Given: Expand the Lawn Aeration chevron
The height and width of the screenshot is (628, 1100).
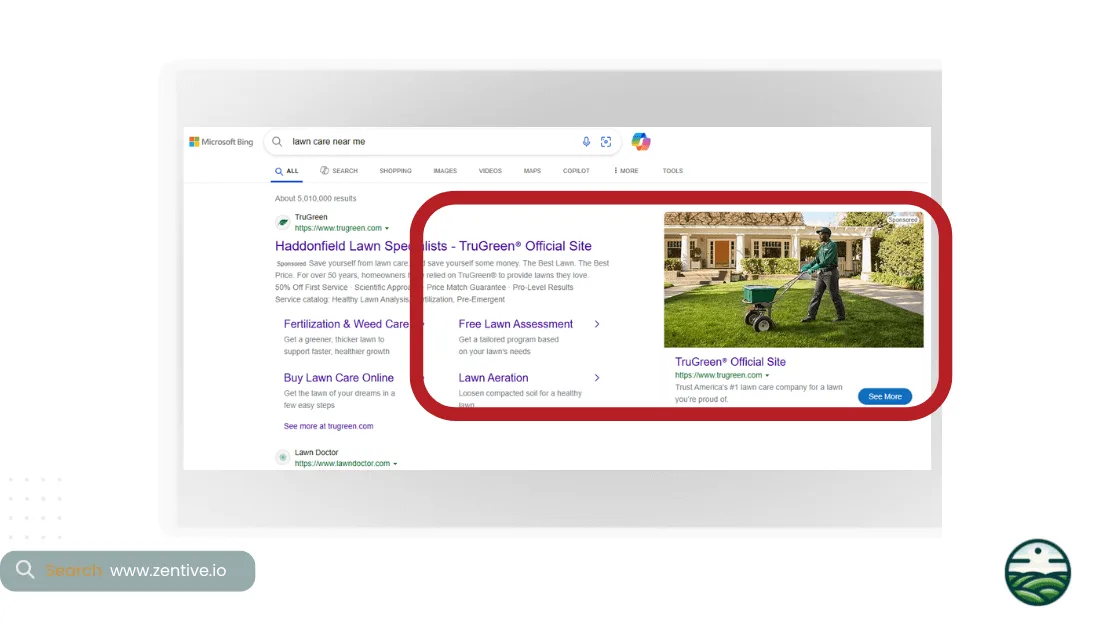Looking at the screenshot, I should [597, 378].
